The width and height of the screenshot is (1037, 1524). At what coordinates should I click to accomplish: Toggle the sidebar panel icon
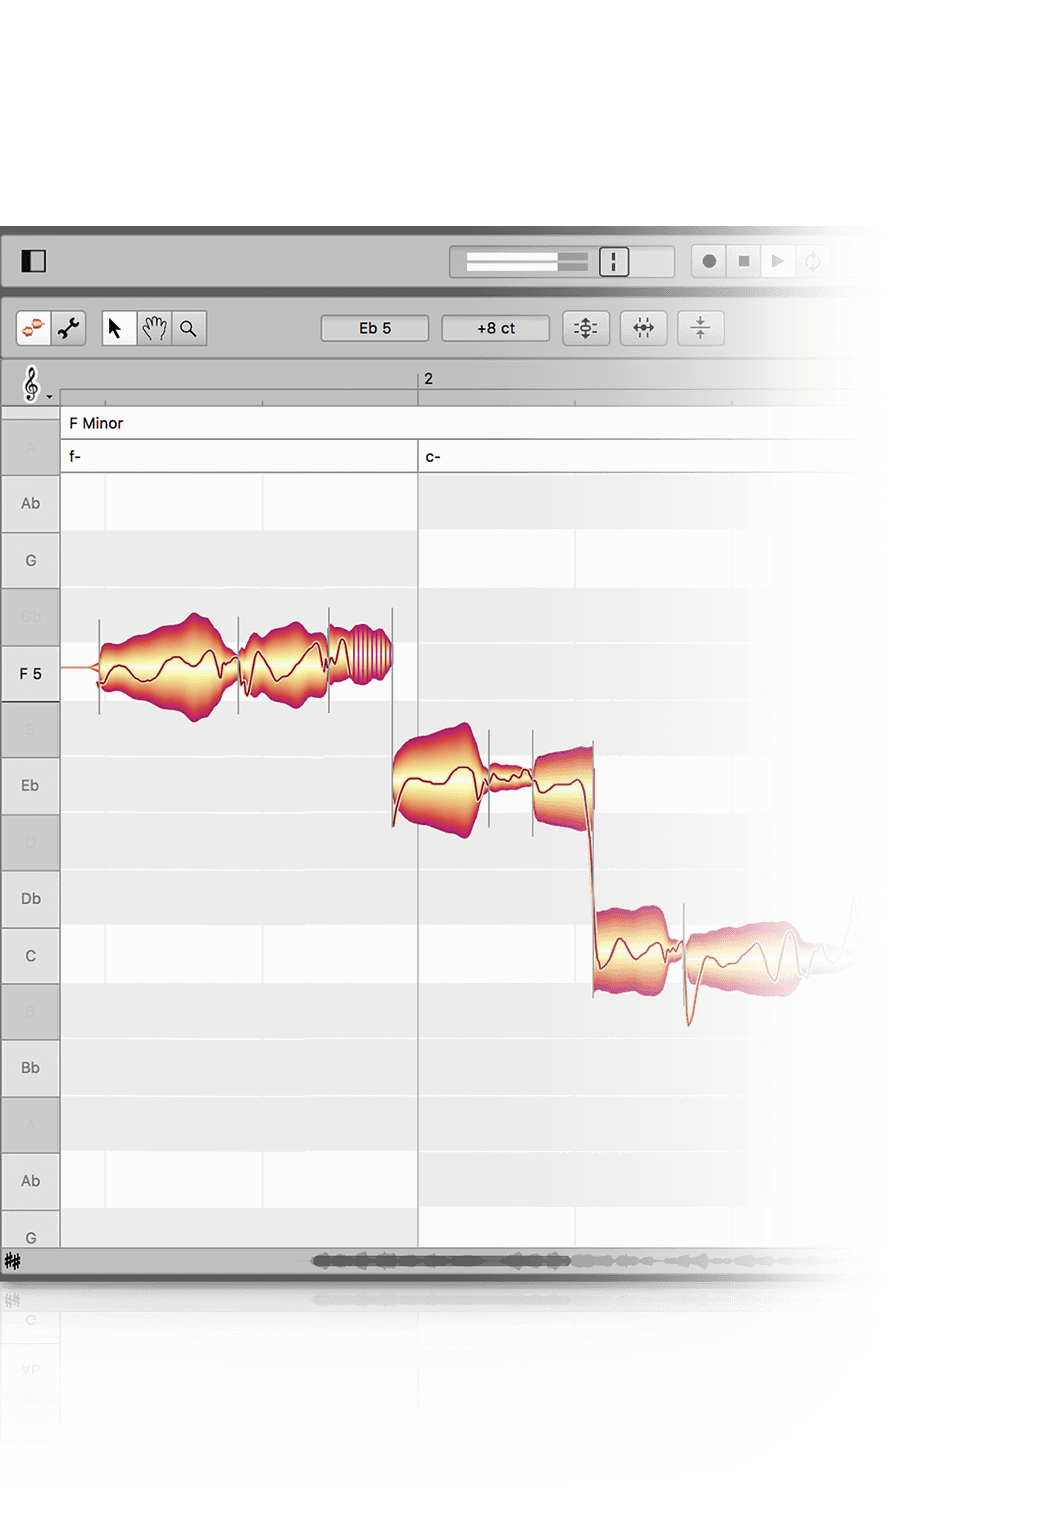point(34,261)
